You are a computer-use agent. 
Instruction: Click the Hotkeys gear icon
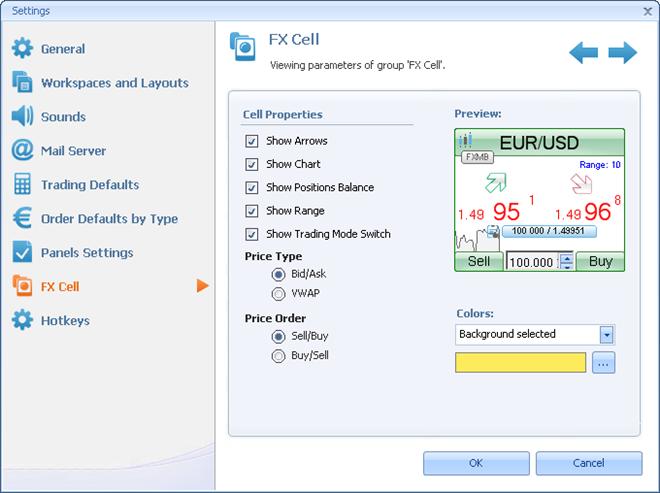(22, 320)
